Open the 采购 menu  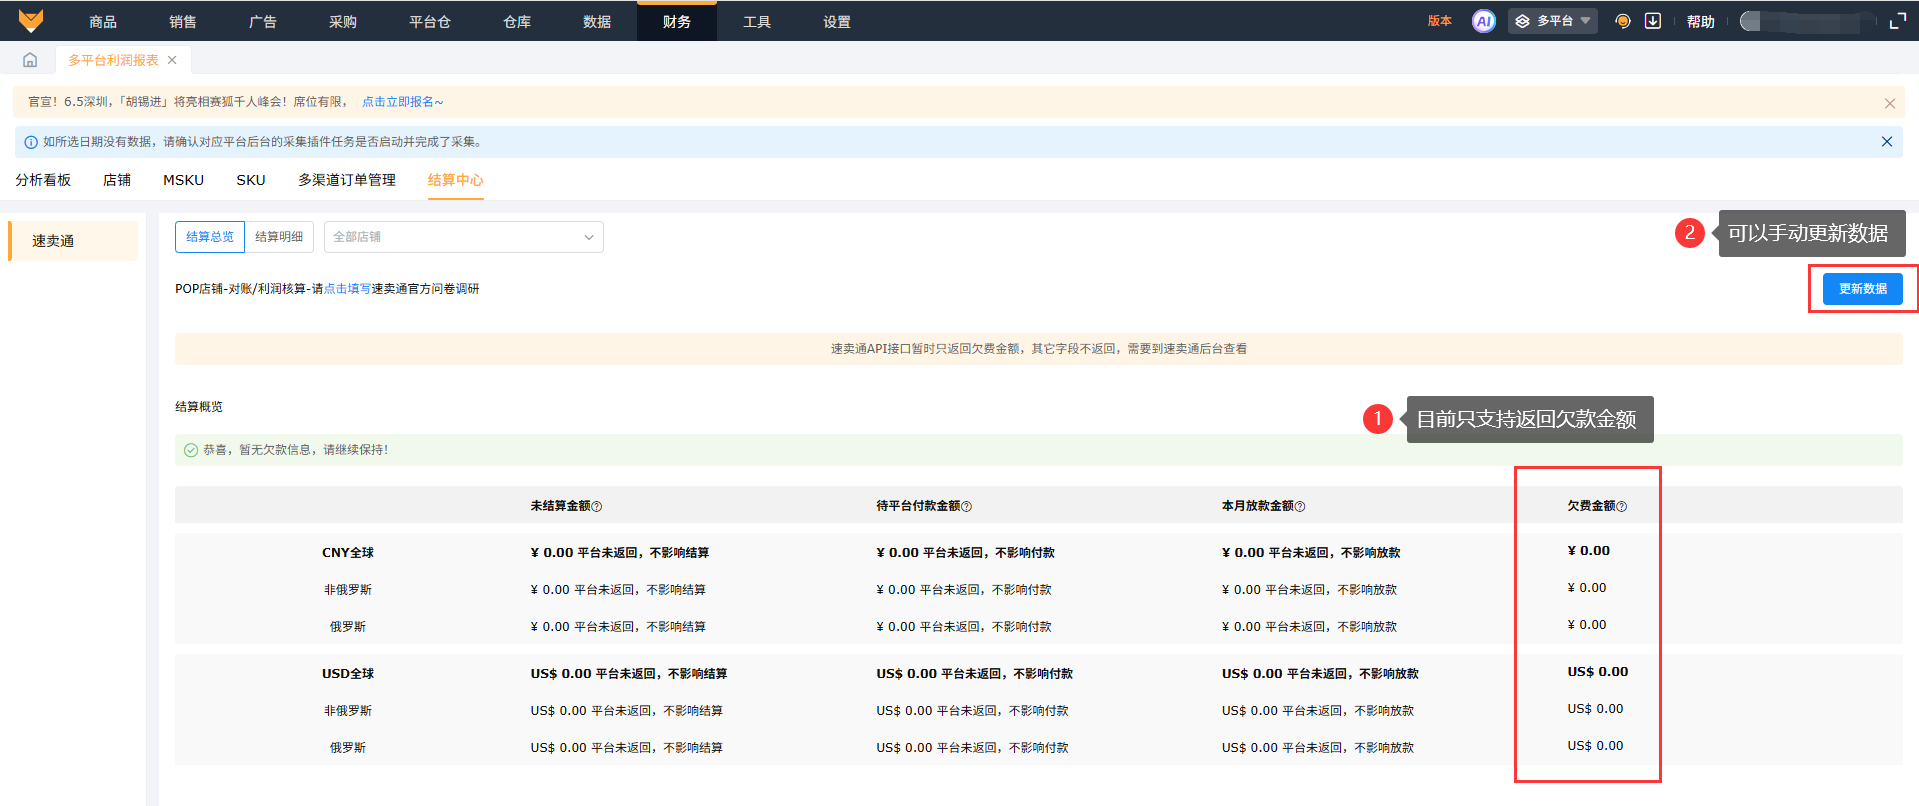click(x=343, y=22)
